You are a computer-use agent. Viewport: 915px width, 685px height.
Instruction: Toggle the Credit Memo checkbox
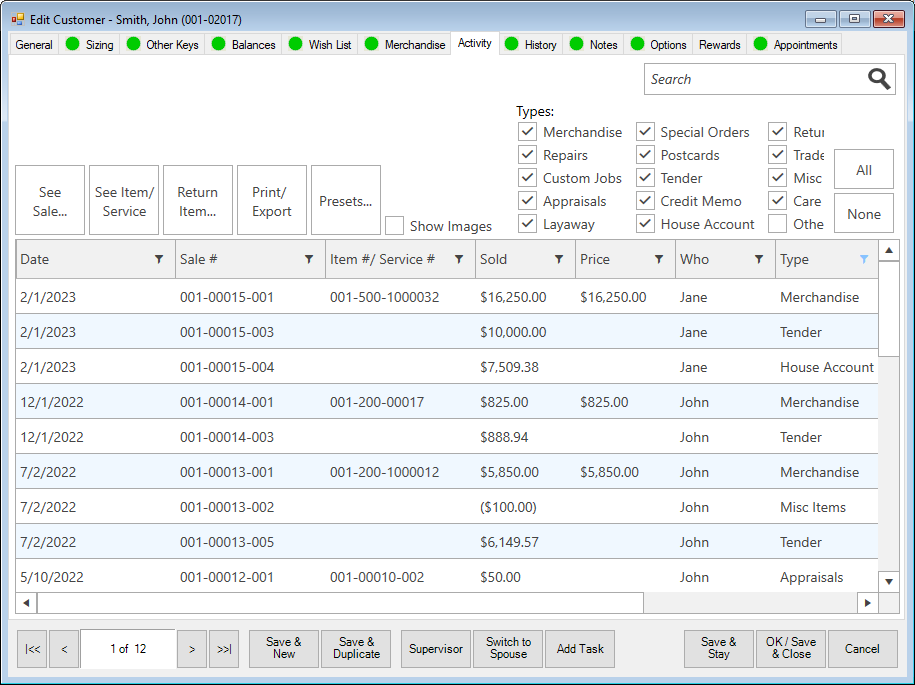coord(645,201)
